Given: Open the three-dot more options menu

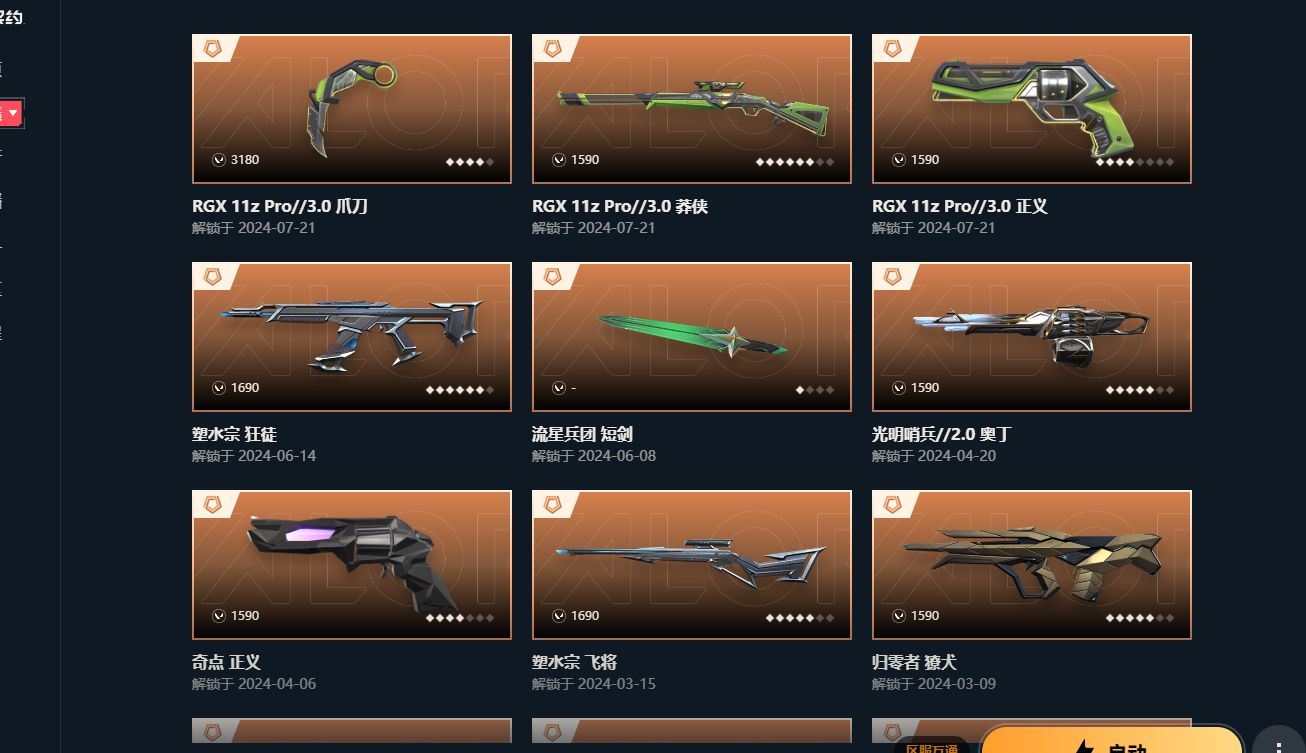Looking at the screenshot, I should pyautogui.click(x=1279, y=742).
